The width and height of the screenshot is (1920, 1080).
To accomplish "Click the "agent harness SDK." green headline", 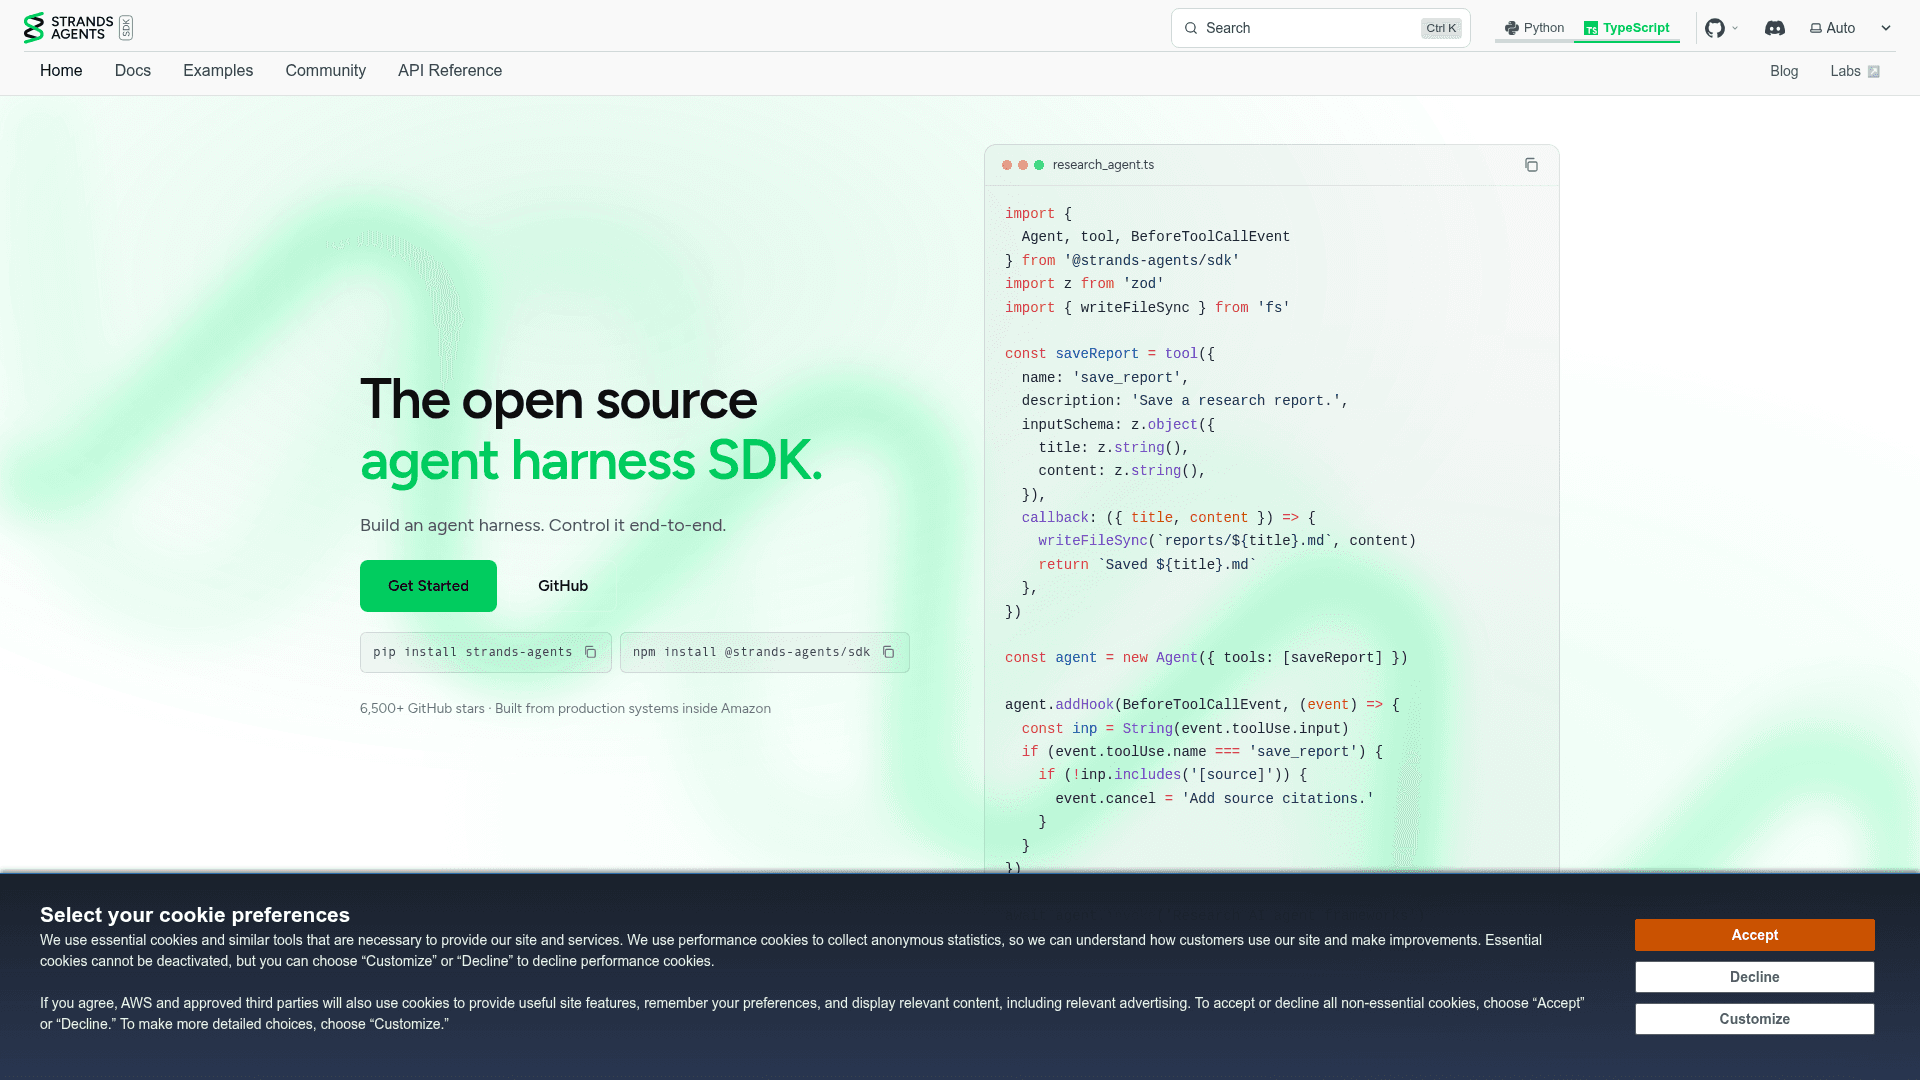I will tap(591, 461).
